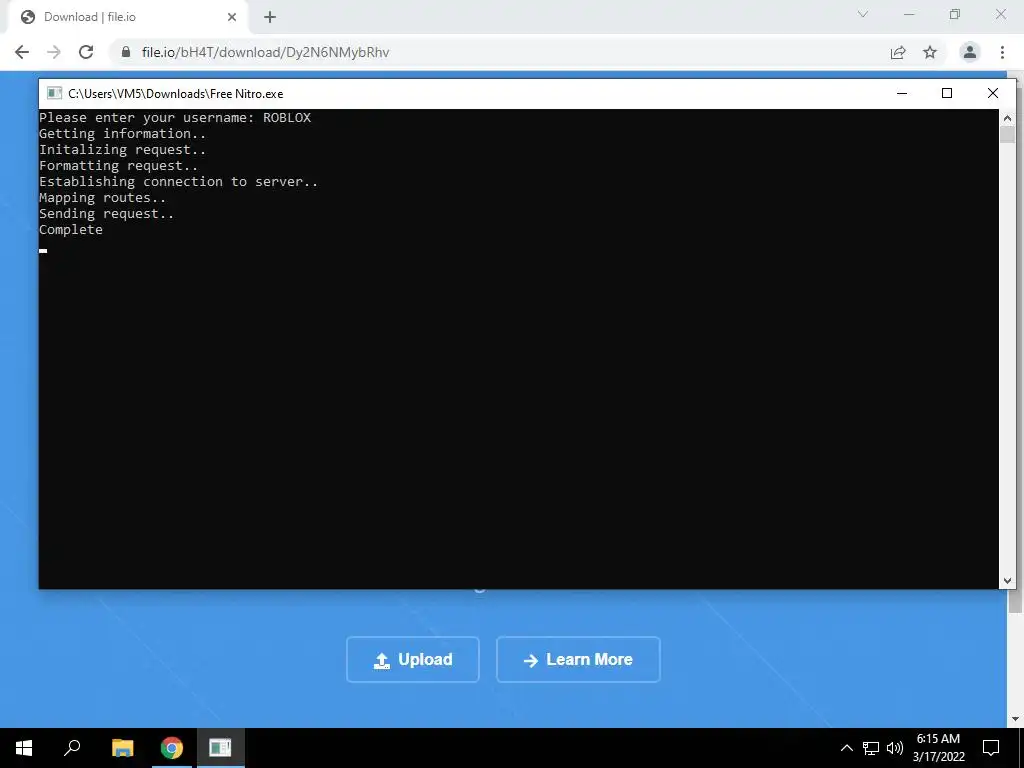The width and height of the screenshot is (1024, 768).
Task: Select the Download | file.io tab
Action: pos(127,17)
